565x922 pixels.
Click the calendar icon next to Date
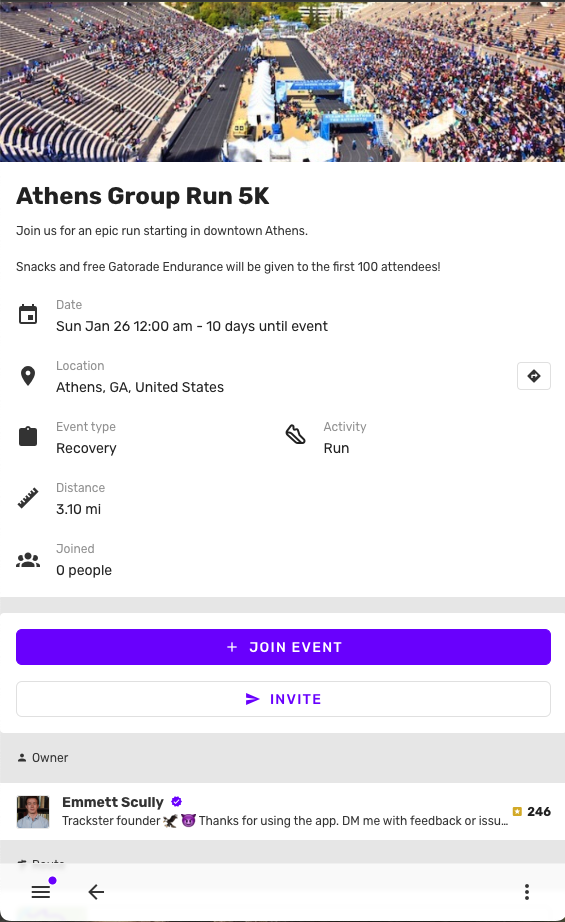(x=28, y=315)
